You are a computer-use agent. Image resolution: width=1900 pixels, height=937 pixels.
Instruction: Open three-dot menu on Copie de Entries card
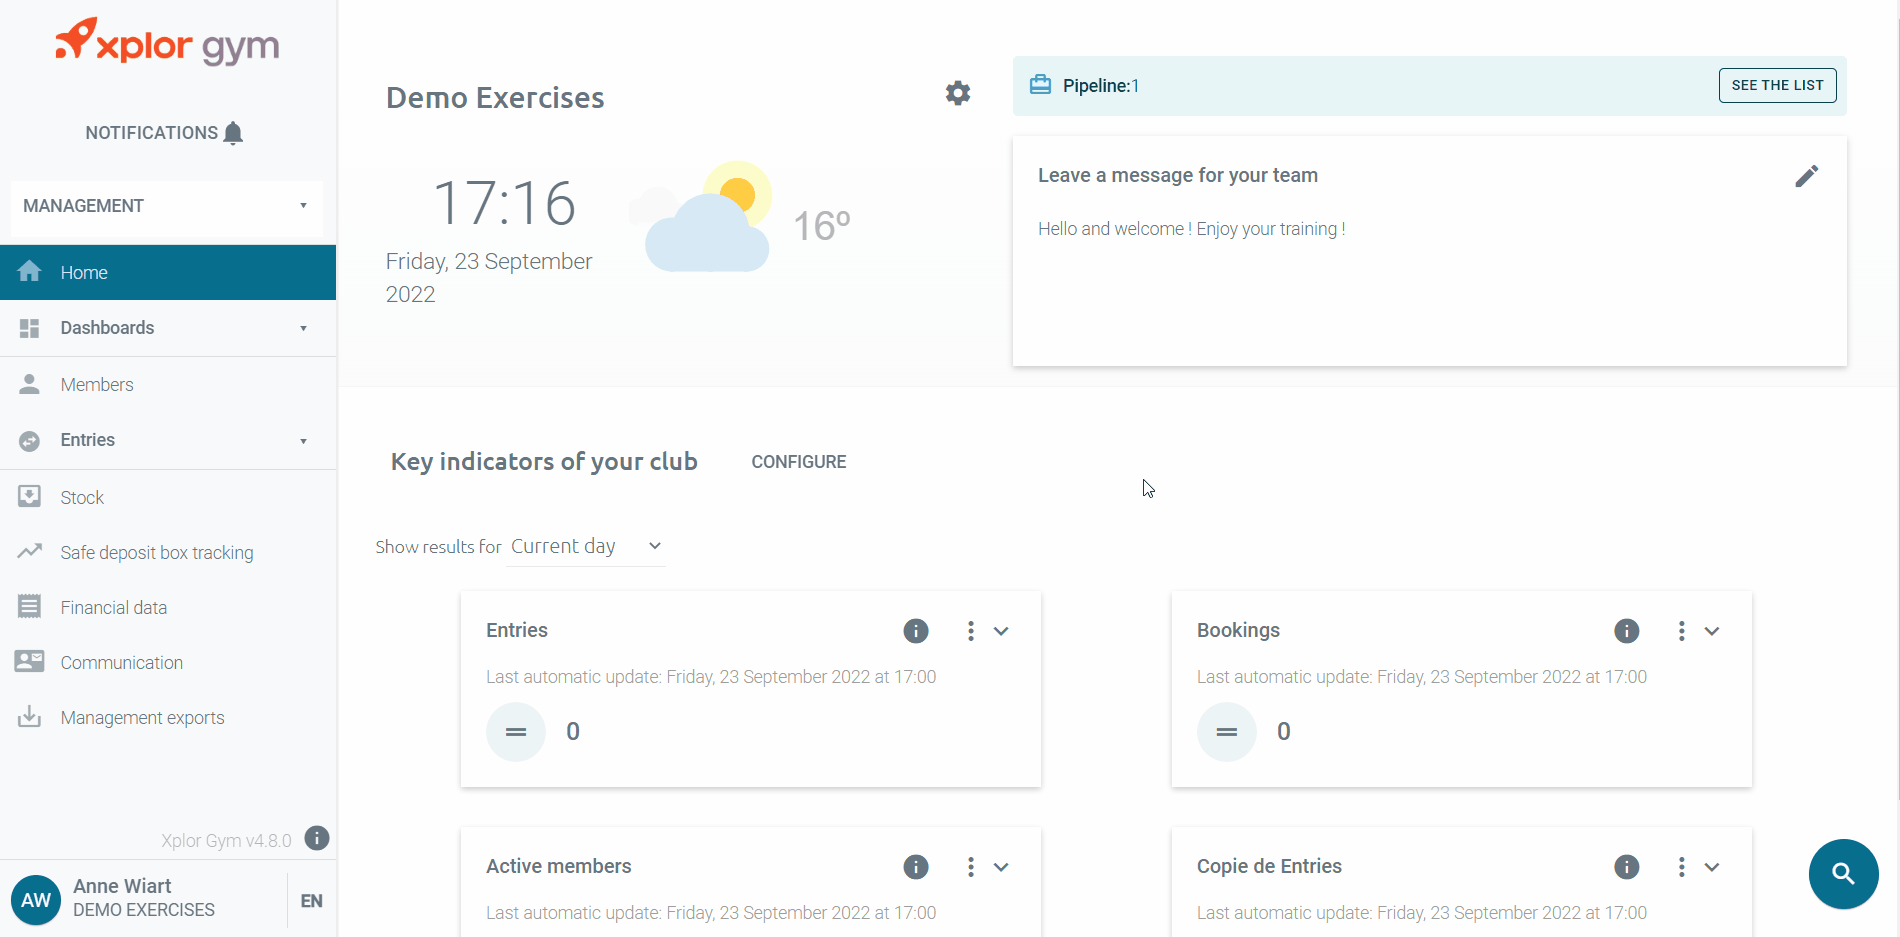click(x=1681, y=867)
